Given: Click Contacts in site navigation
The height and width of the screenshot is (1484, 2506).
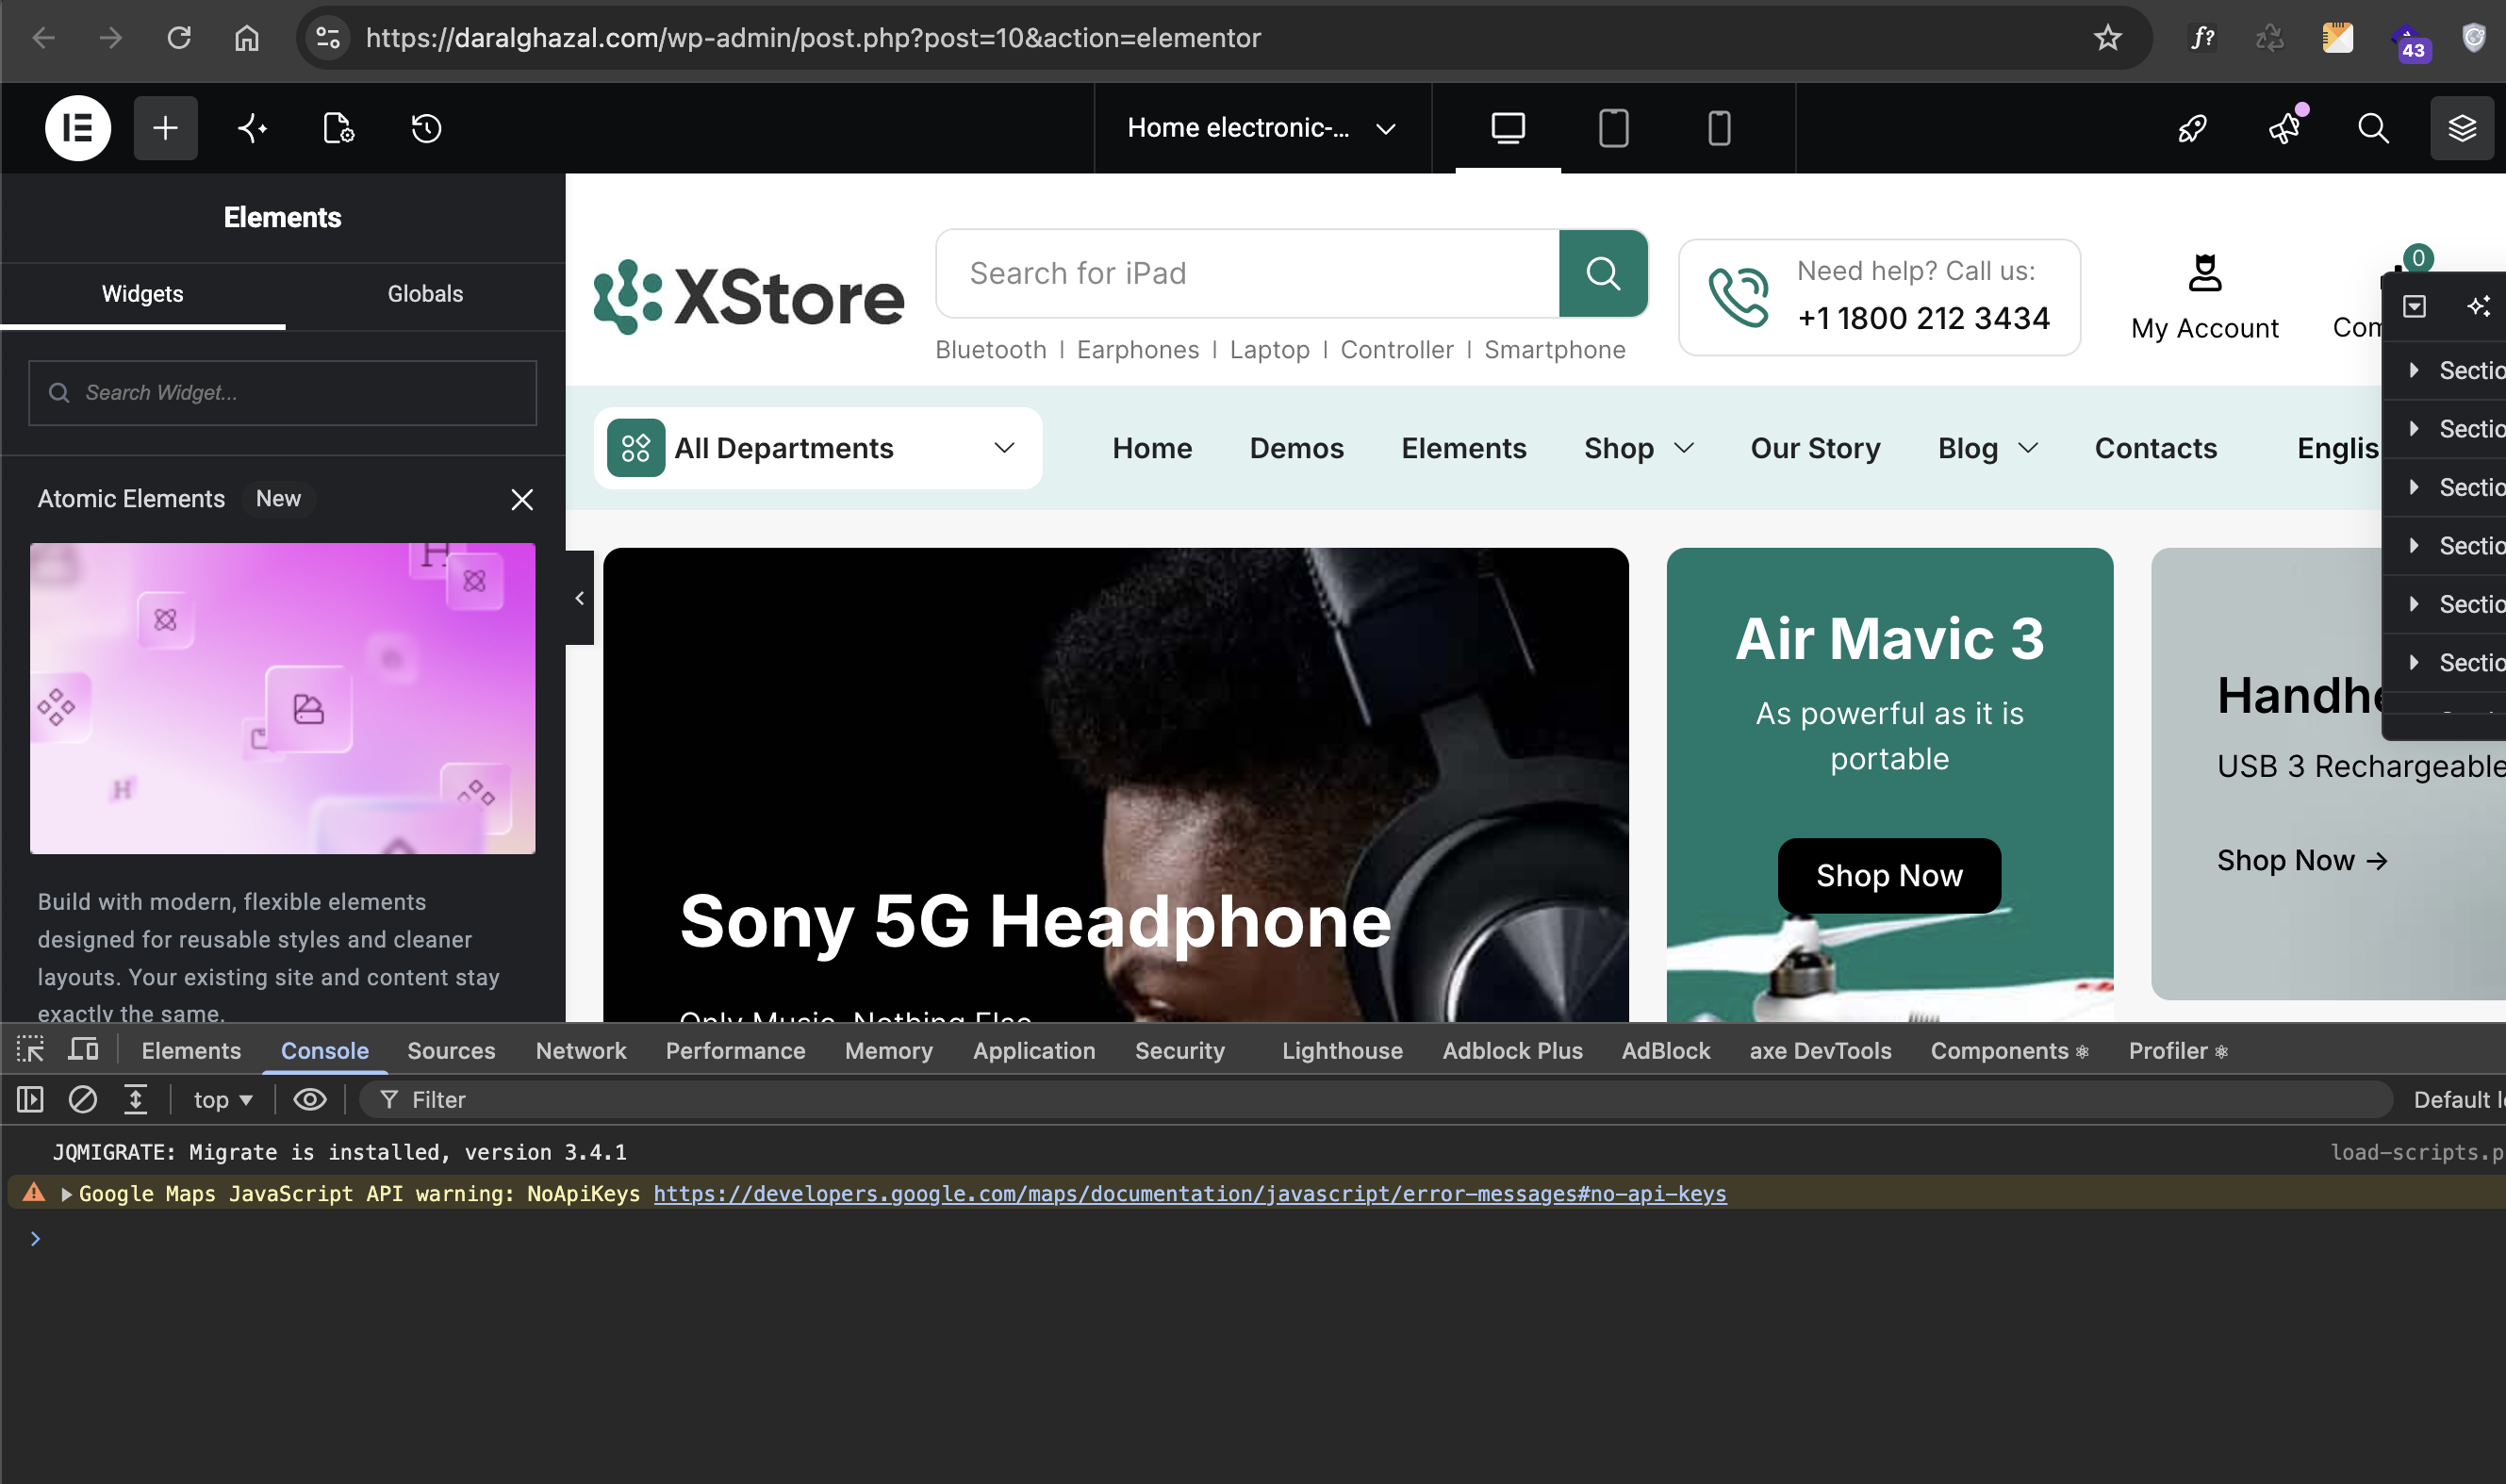Looking at the screenshot, I should 2156,448.
